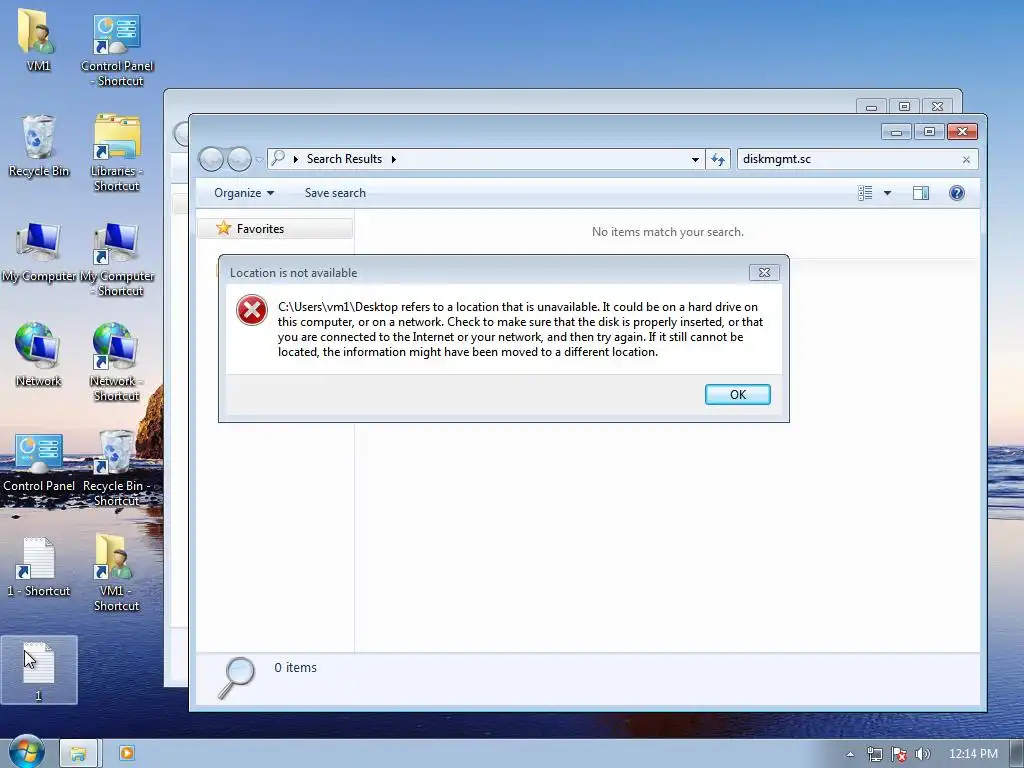Close the Location is not available dialog
Screen dimensions: 1024x768
tap(764, 272)
